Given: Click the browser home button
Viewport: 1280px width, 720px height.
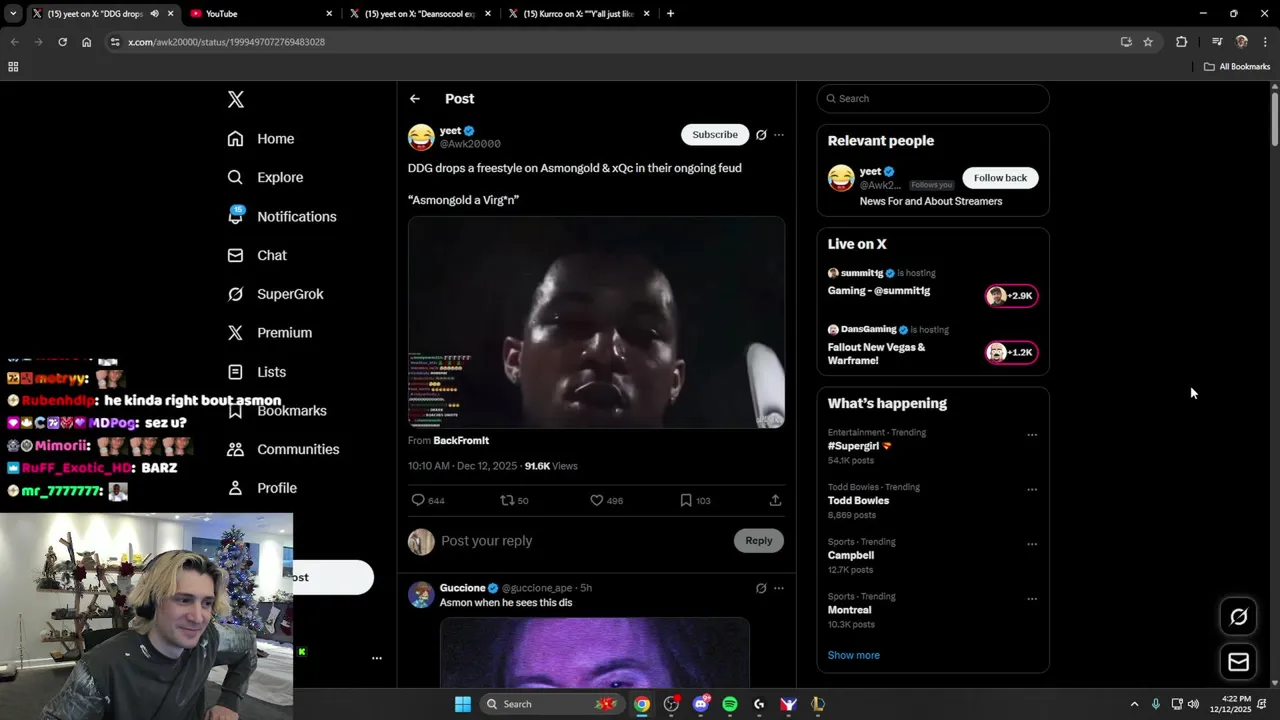Looking at the screenshot, I should click(87, 42).
